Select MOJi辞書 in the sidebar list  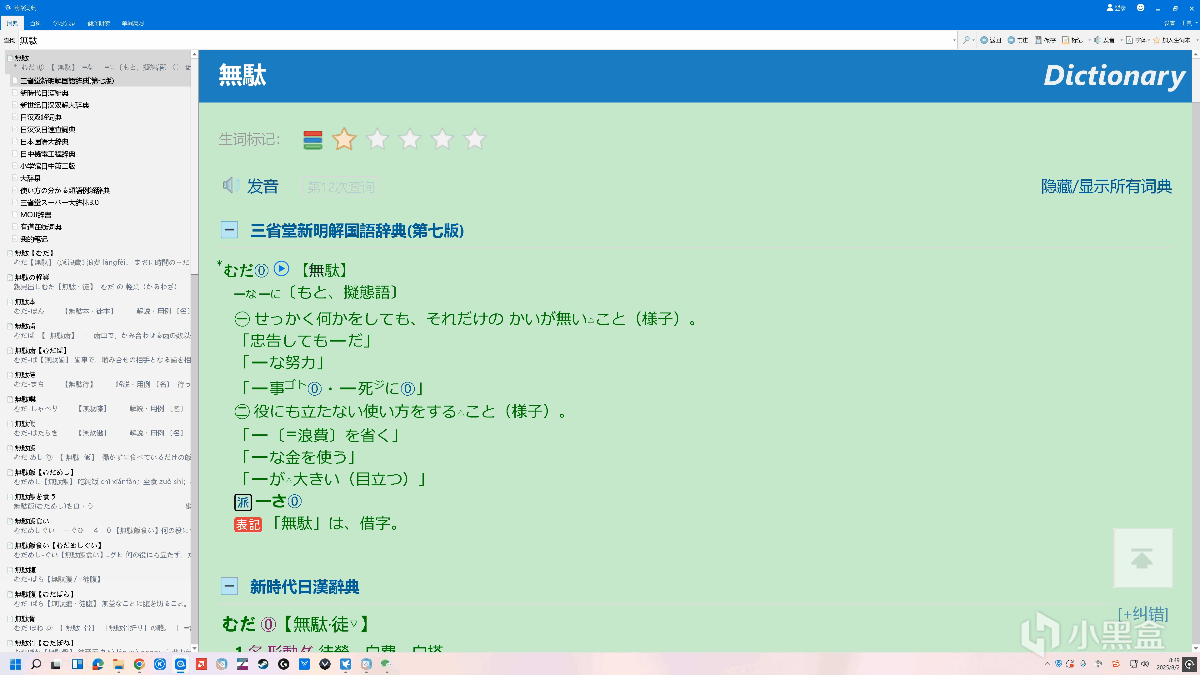pyautogui.click(x=36, y=214)
